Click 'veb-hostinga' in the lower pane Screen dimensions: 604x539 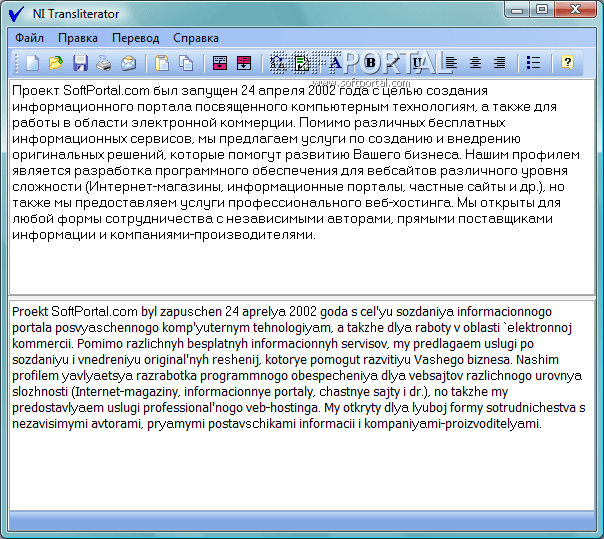tap(283, 408)
